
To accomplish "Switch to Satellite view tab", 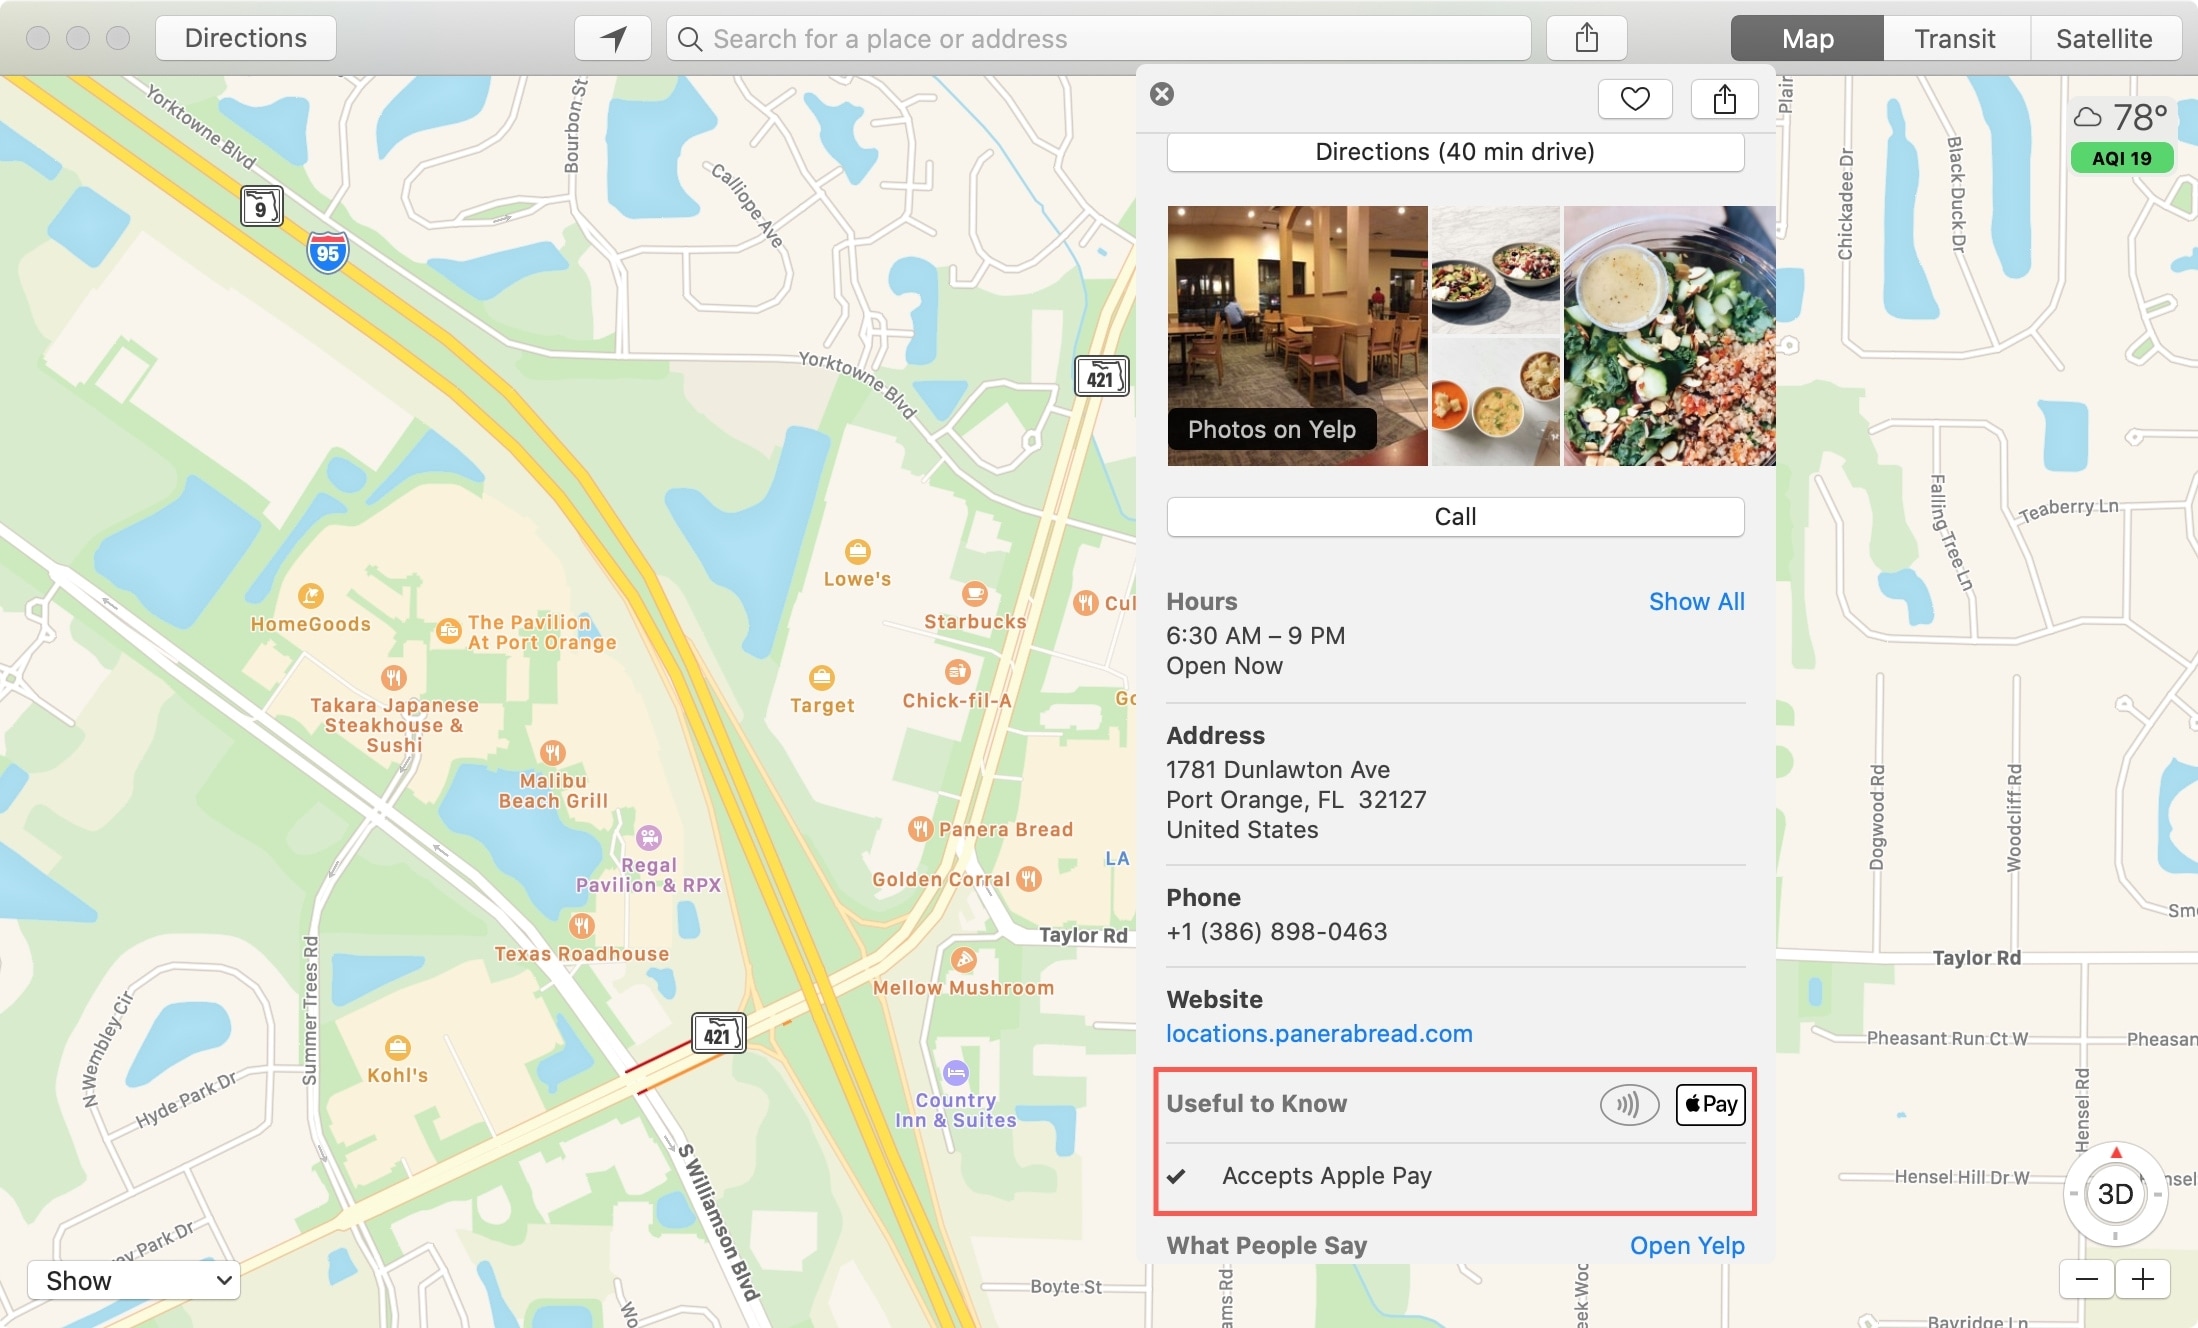I will 2104,39.
